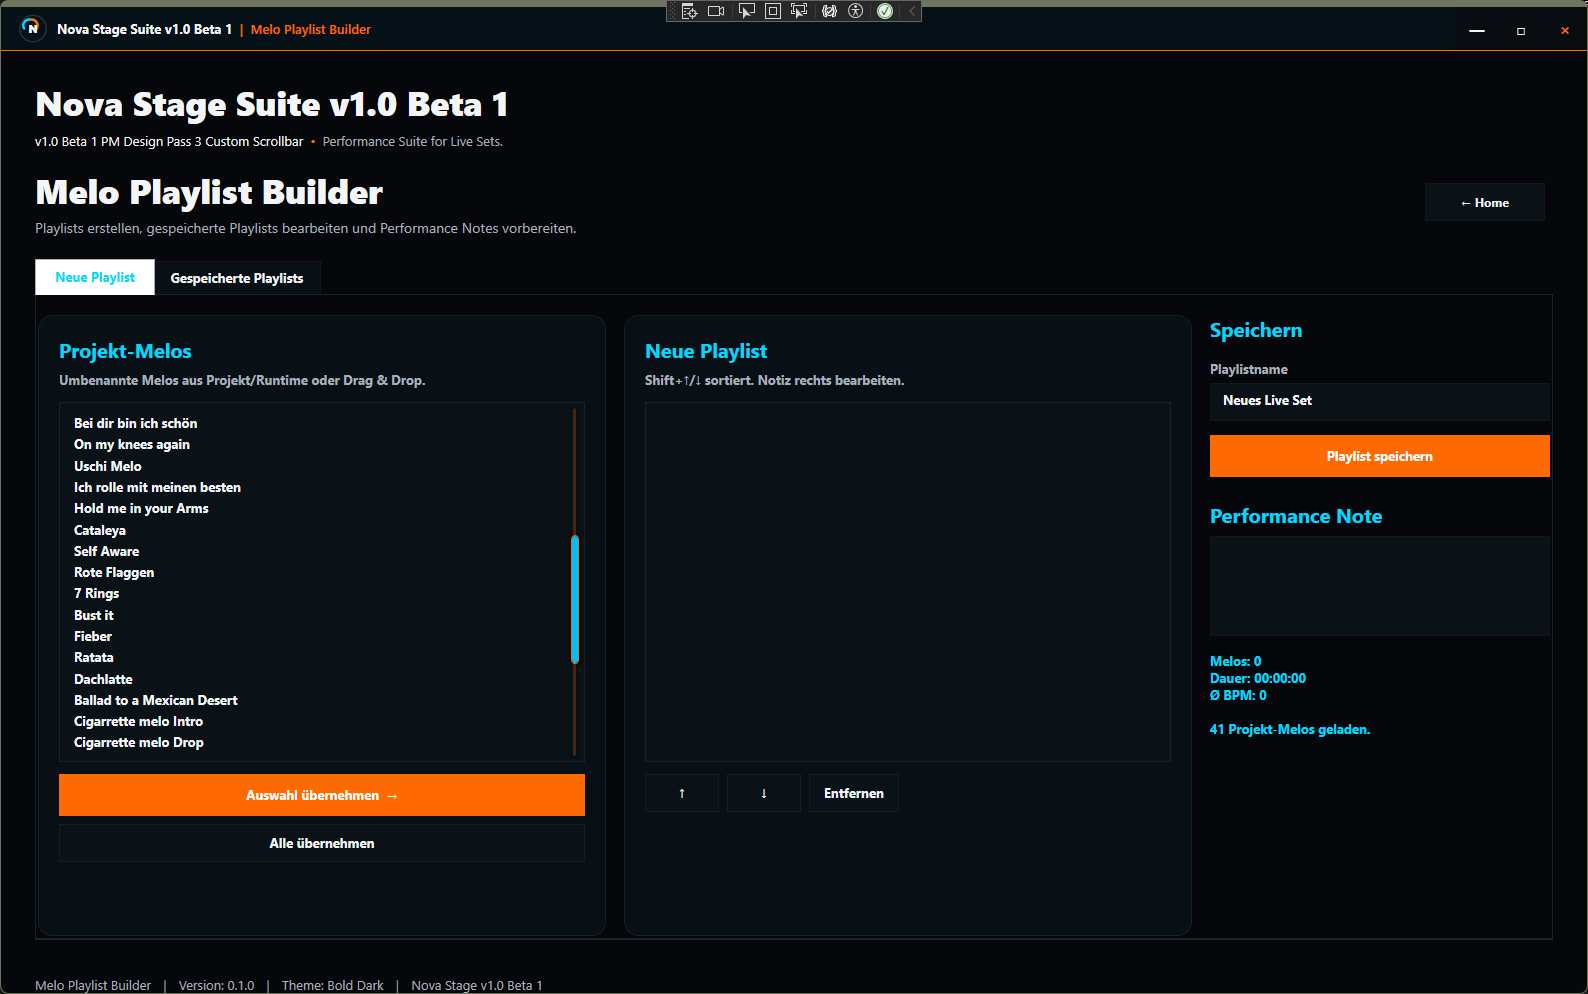Select 'Cigarrette melo Intro'
Screen dimensions: 1588x994
point(138,721)
